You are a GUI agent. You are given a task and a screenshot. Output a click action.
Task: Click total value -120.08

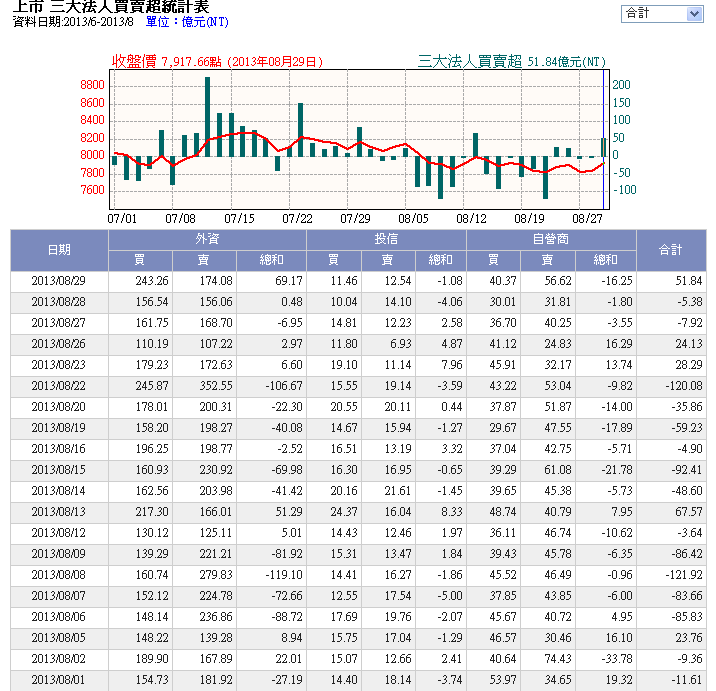point(684,386)
